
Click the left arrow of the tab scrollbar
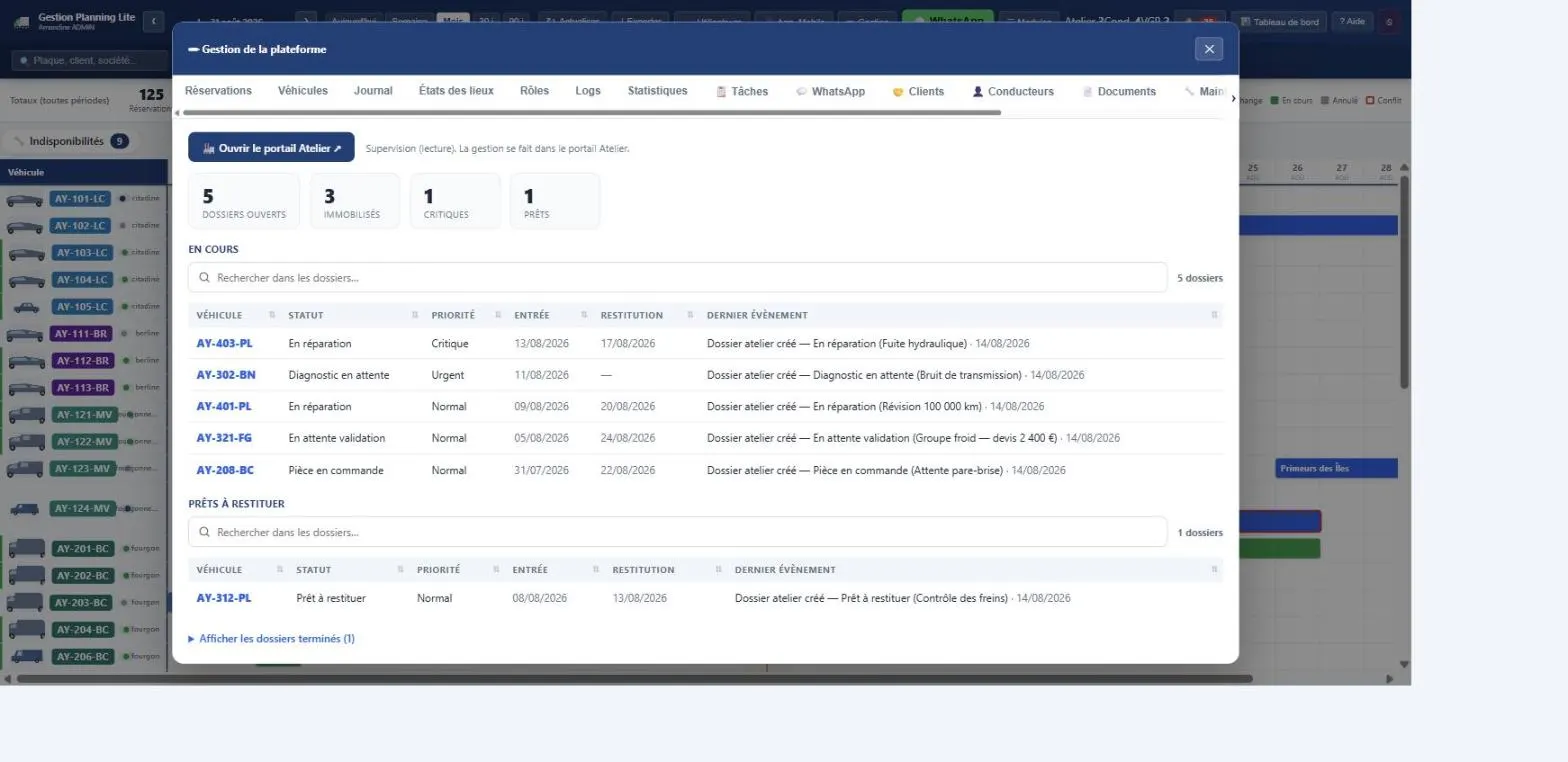(x=177, y=113)
